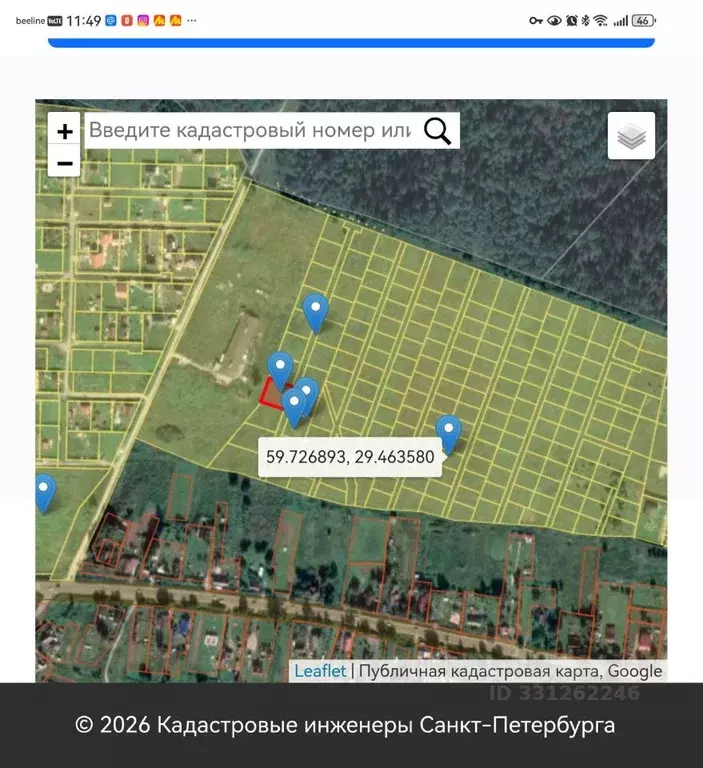Select the topmost blue map marker
Viewport: 703px width, 768px height.
(x=315, y=314)
